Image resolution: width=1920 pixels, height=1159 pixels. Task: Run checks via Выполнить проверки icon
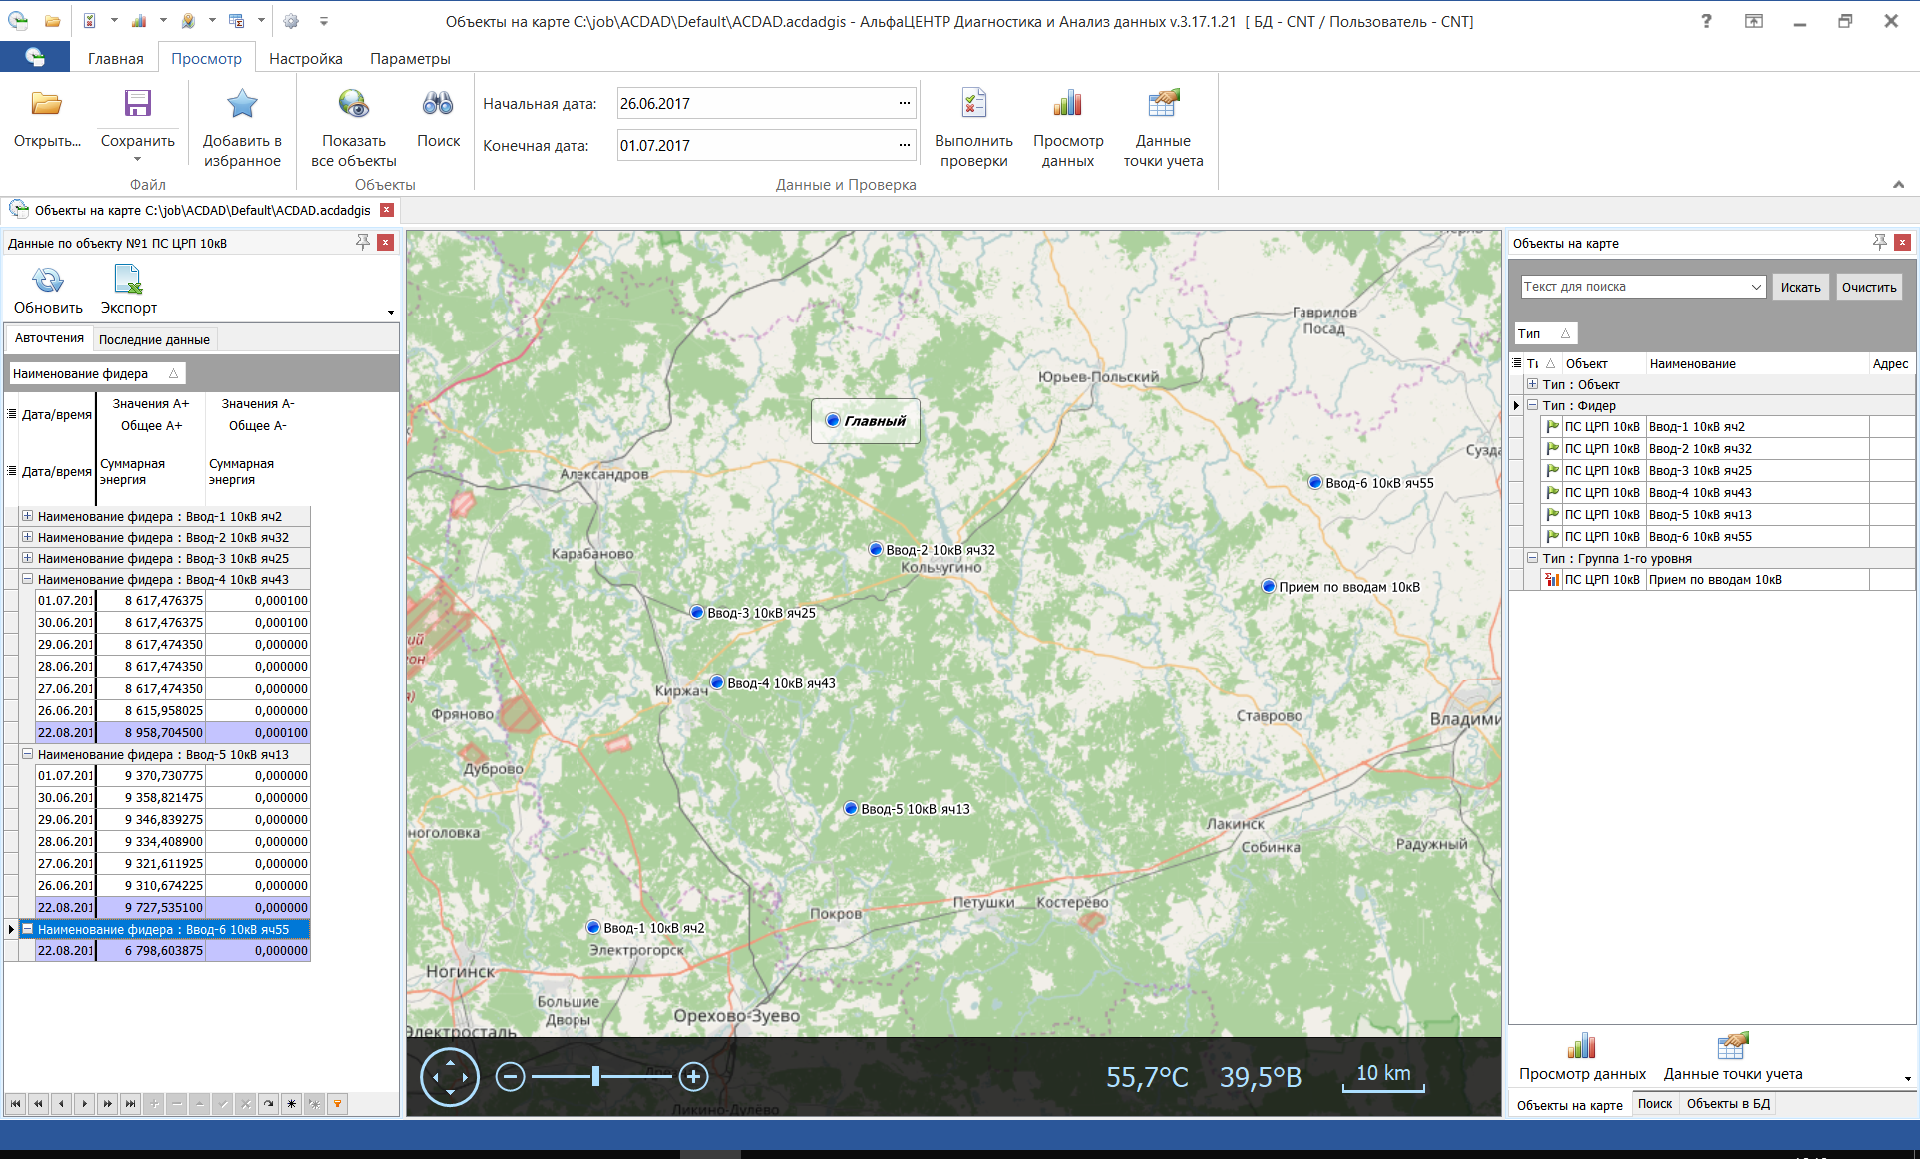pyautogui.click(x=973, y=103)
